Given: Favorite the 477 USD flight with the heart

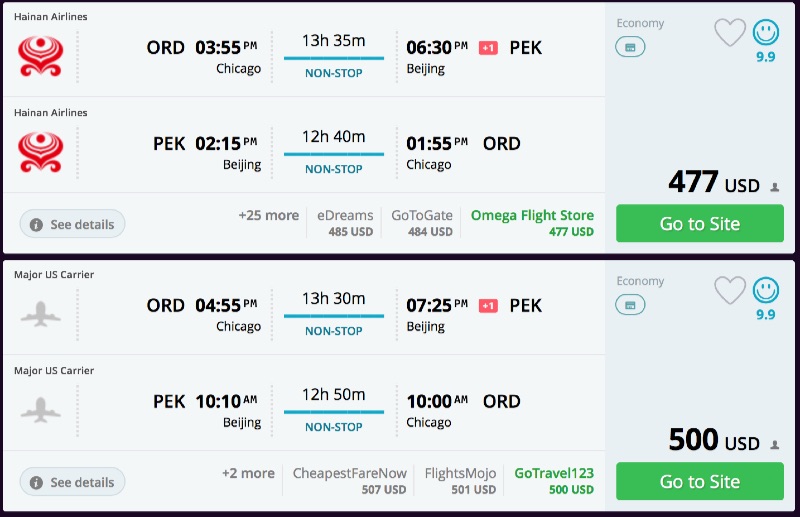Looking at the screenshot, I should 730,33.
